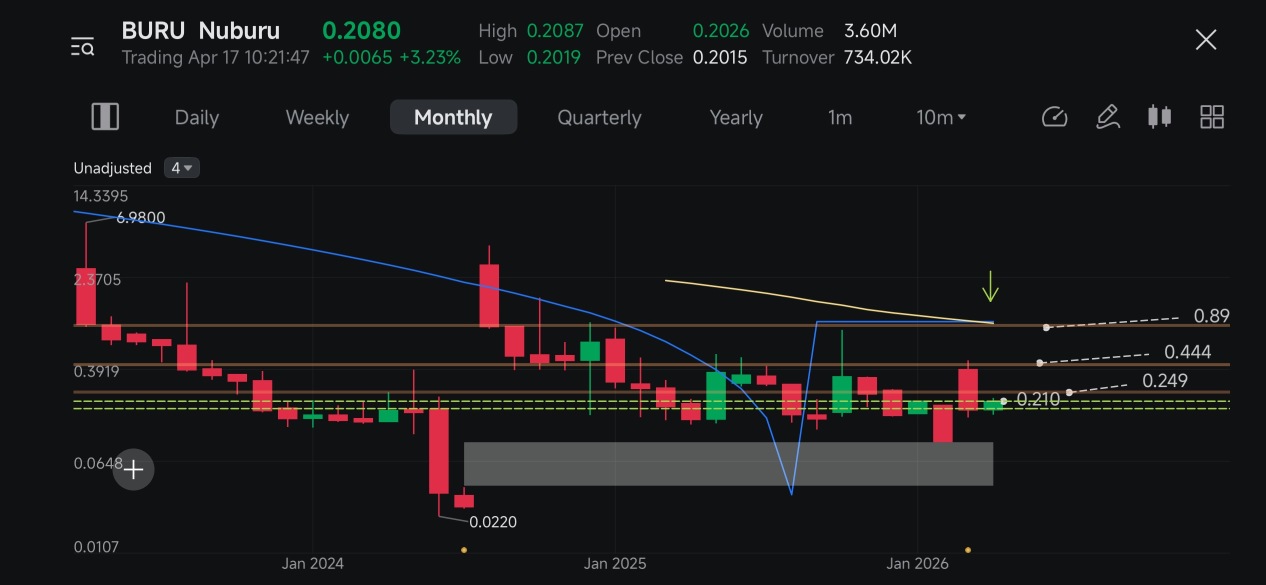Expand the 10m interval dropdown
The height and width of the screenshot is (585, 1266).
pyautogui.click(x=941, y=117)
